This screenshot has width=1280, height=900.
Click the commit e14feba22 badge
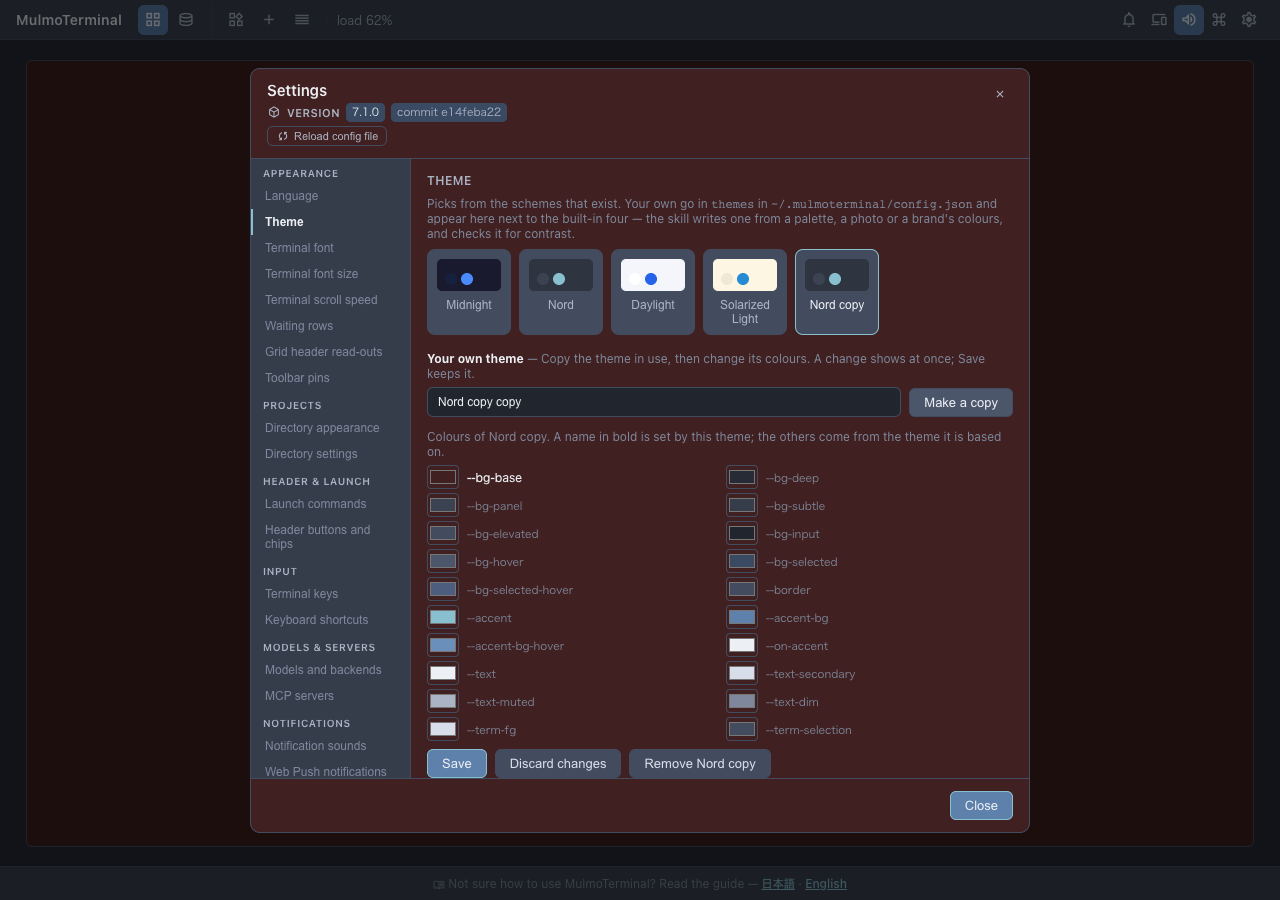(449, 112)
